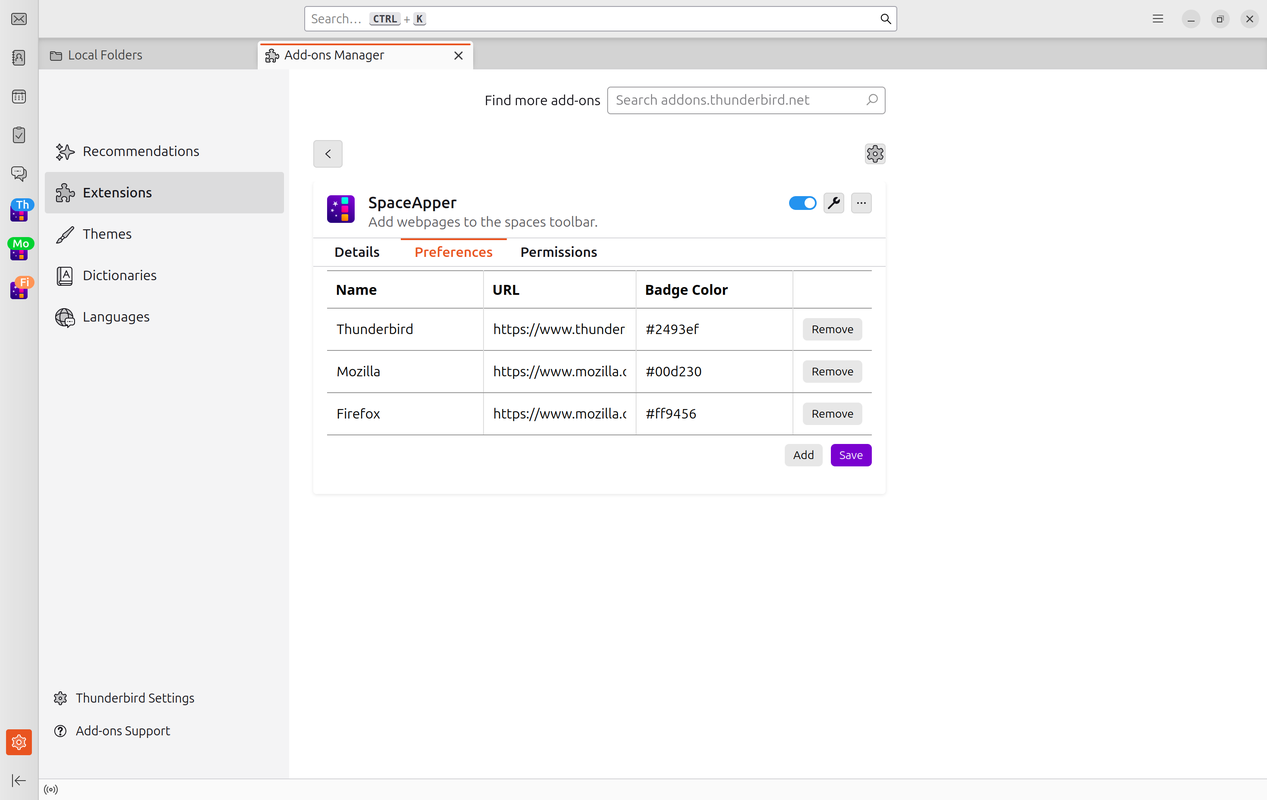Edit the Firefox name field
Screen dimensions: 1267x800
click(x=405, y=413)
